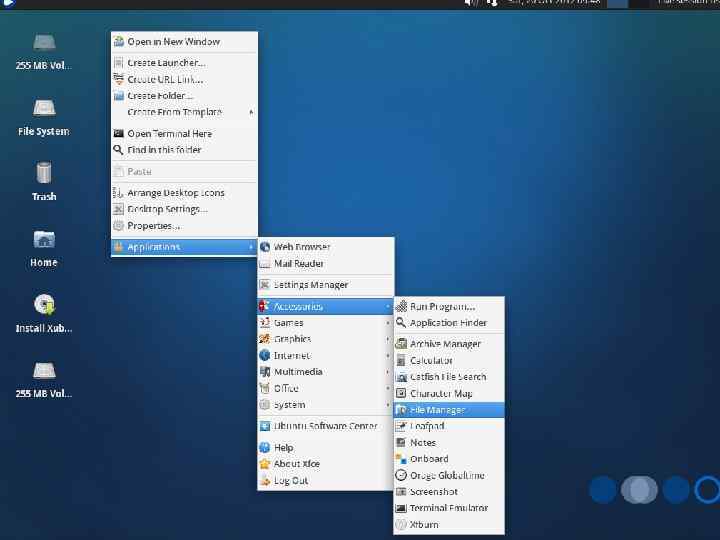Expand the Graphics submenu

(326, 339)
